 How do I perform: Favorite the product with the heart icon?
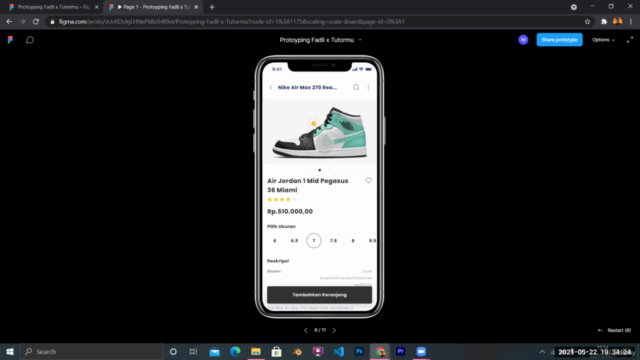(369, 180)
